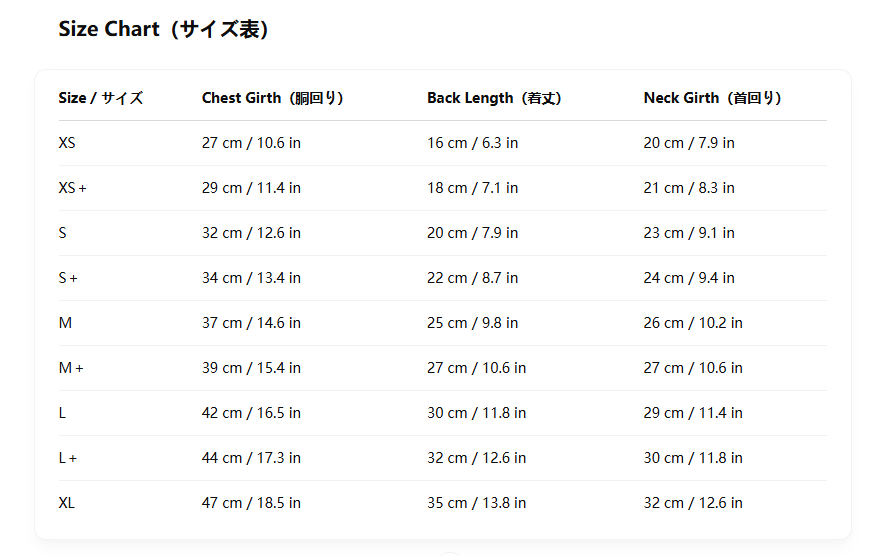Click the Chest Girth column header
Image resolution: width=876 pixels, height=556 pixels.
click(272, 98)
